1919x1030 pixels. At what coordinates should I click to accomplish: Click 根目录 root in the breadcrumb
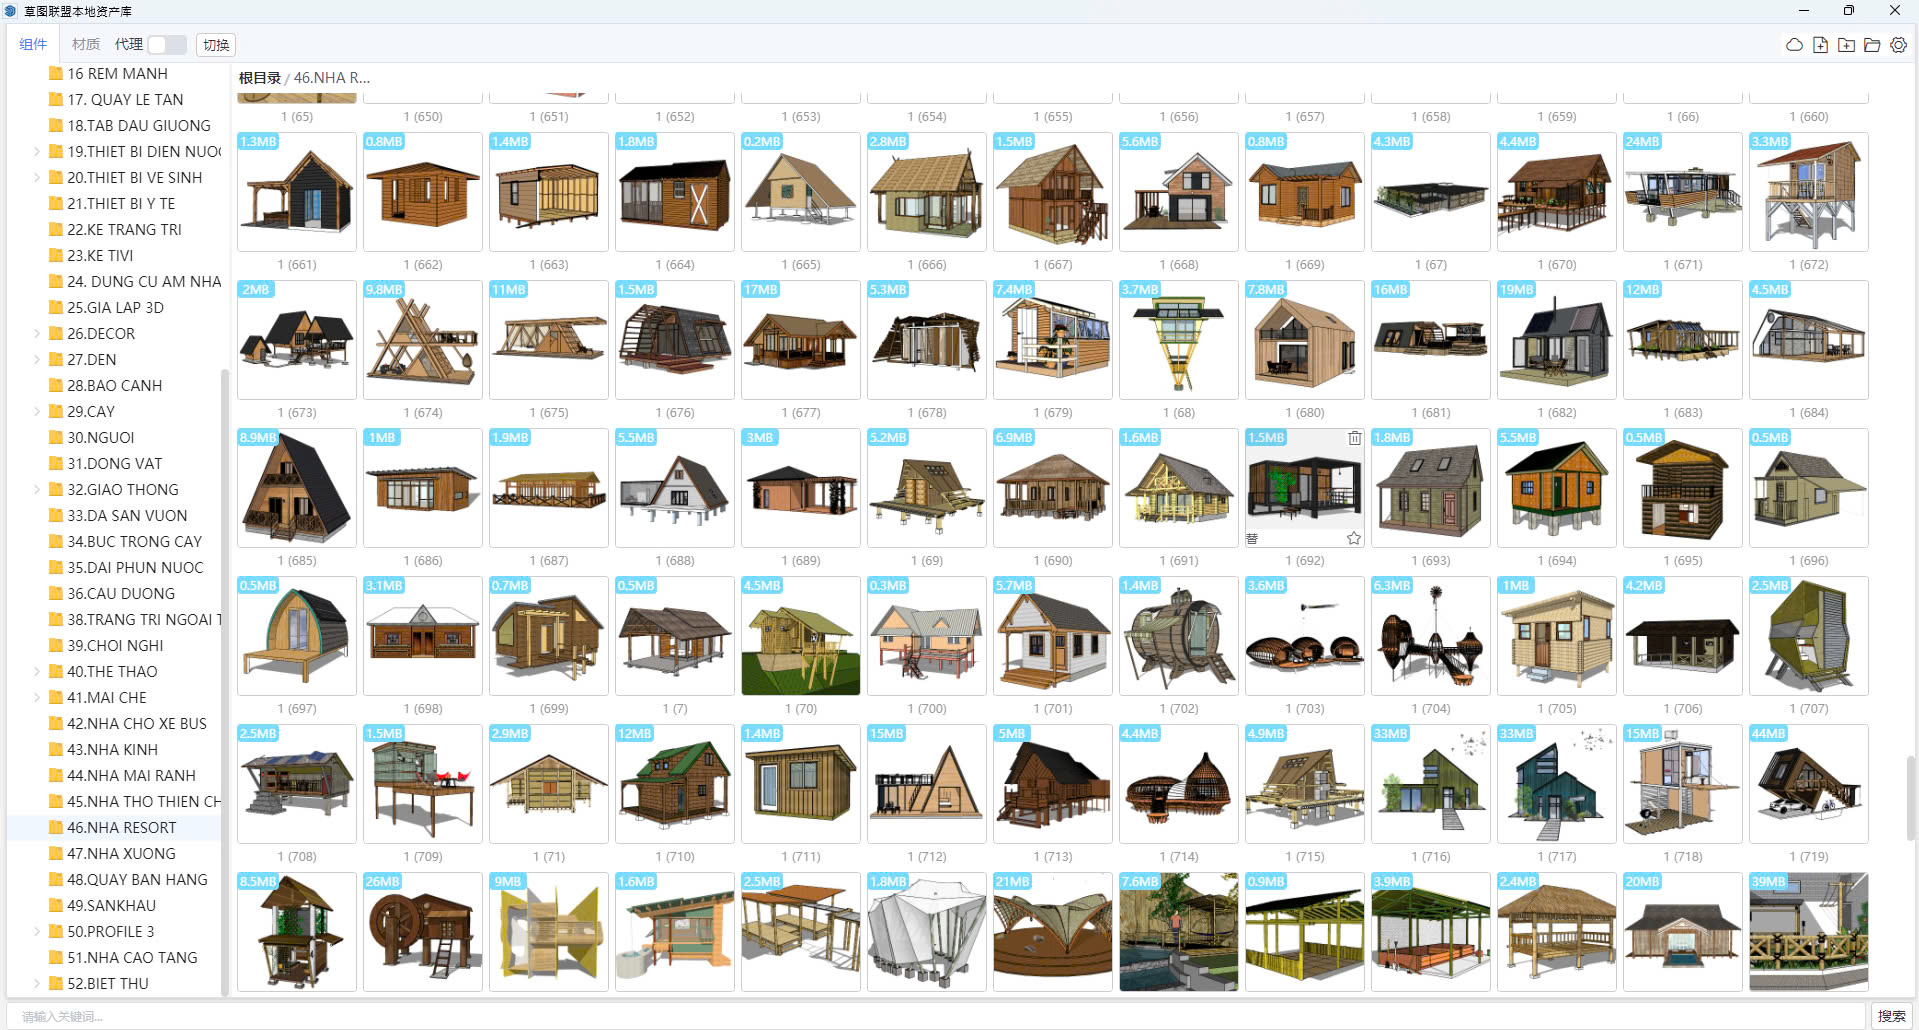coord(259,78)
